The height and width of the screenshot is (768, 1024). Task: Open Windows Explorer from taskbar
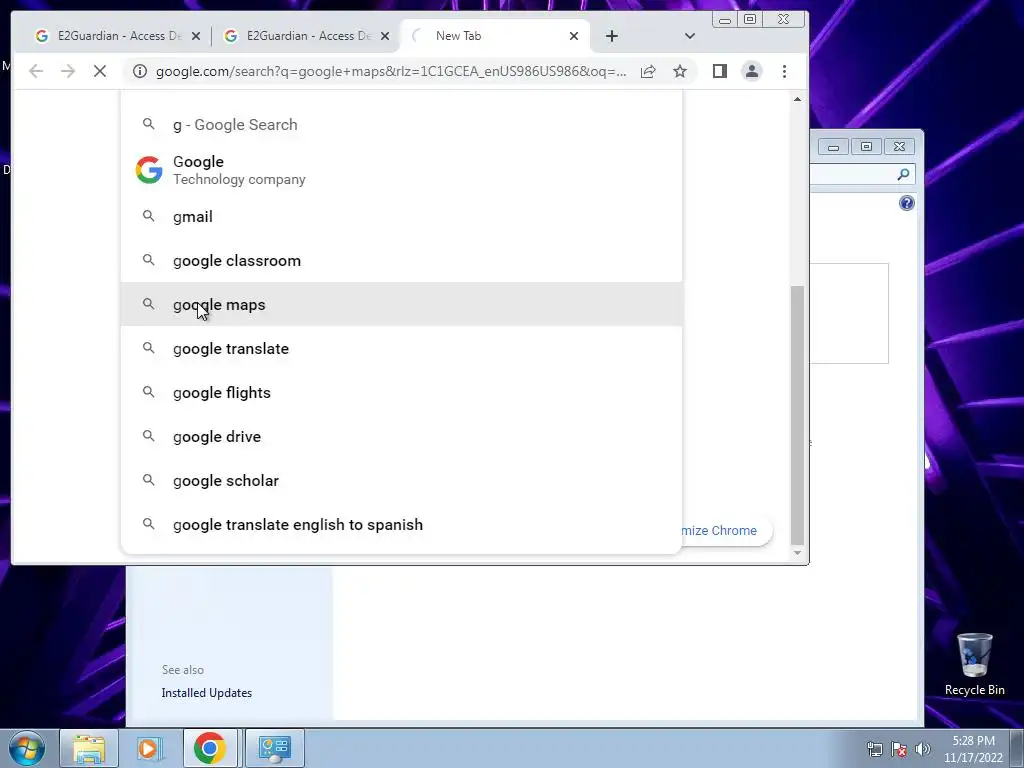pos(89,748)
